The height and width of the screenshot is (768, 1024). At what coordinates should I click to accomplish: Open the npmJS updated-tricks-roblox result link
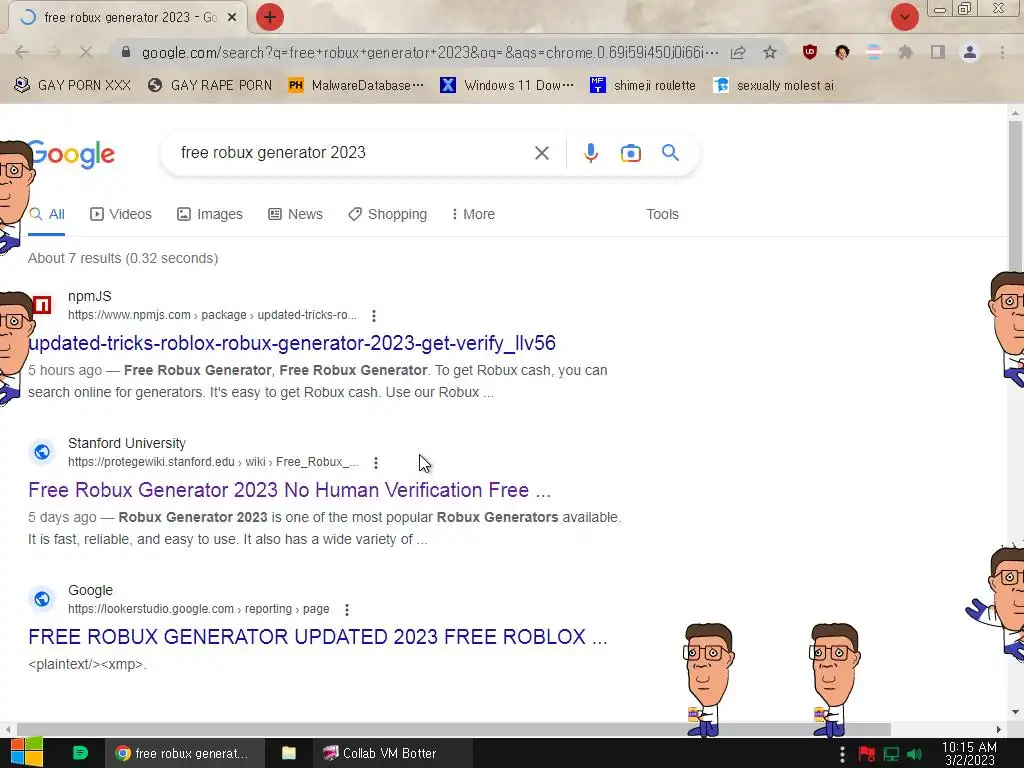tap(292, 343)
